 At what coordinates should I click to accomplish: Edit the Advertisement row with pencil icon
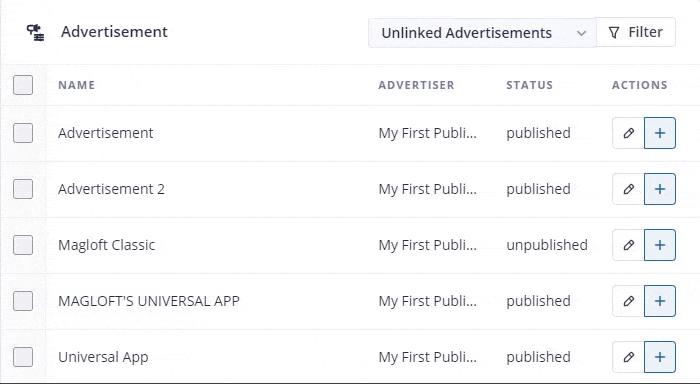tap(628, 133)
